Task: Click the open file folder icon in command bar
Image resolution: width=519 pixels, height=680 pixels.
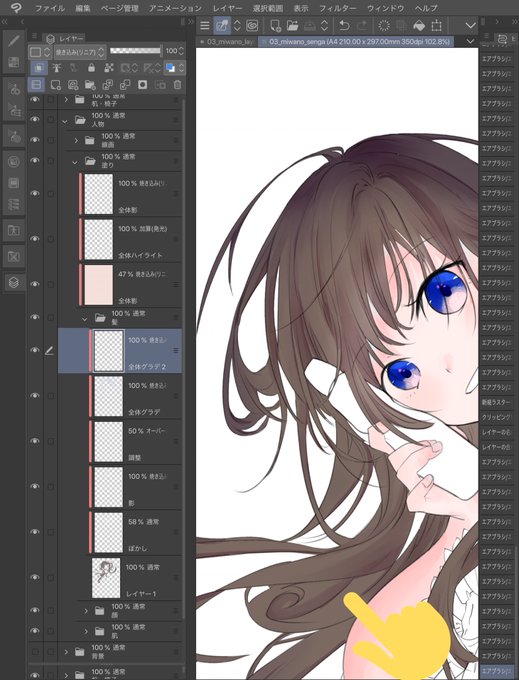Action: point(293,26)
